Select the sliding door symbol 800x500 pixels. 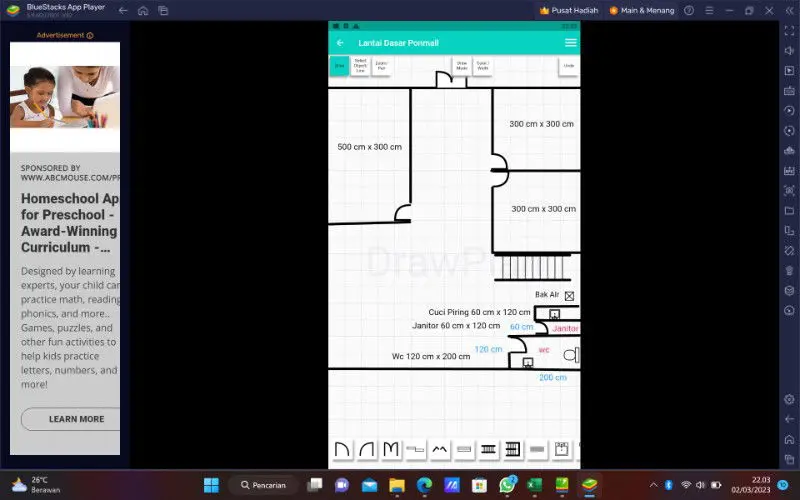pos(415,450)
